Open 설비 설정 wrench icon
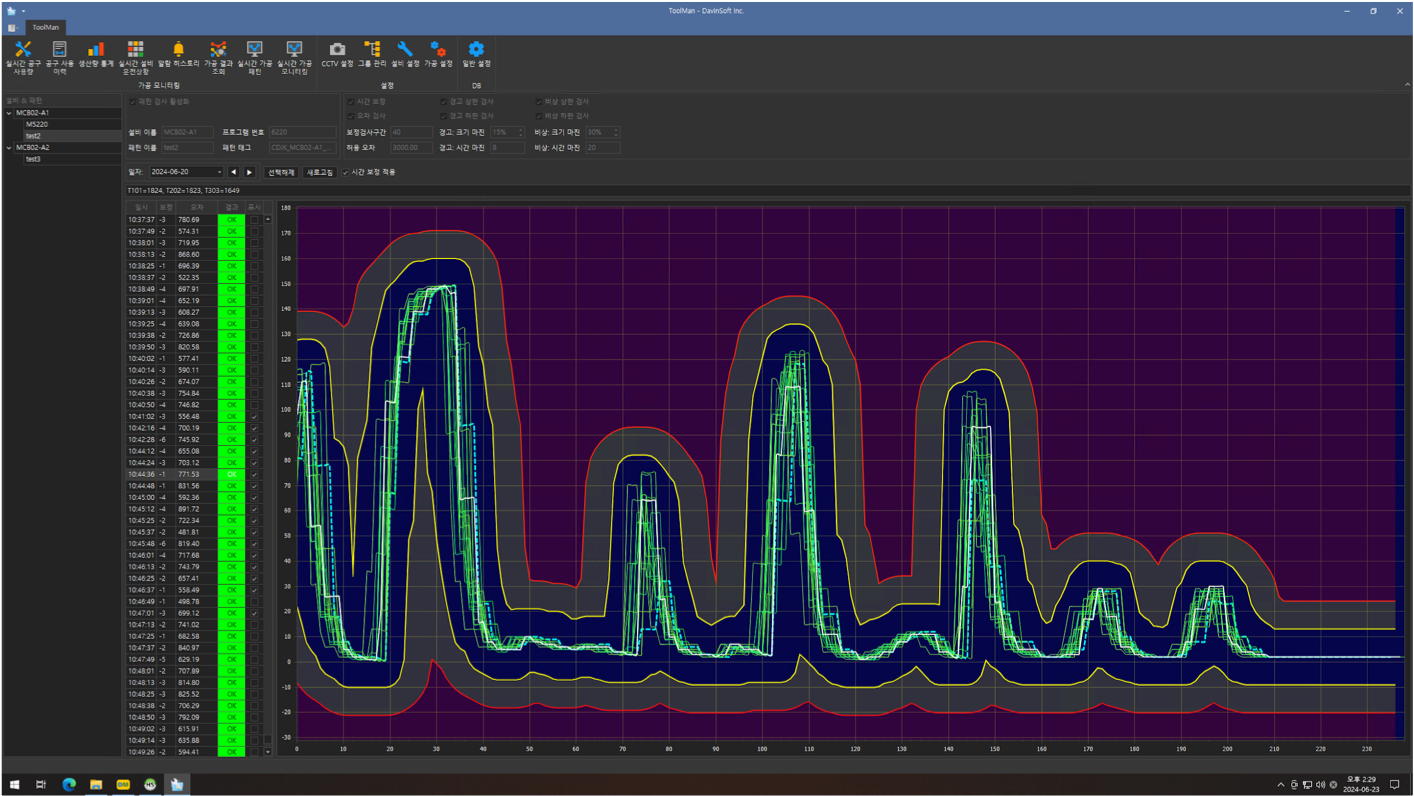The image size is (1414, 796). point(405,54)
